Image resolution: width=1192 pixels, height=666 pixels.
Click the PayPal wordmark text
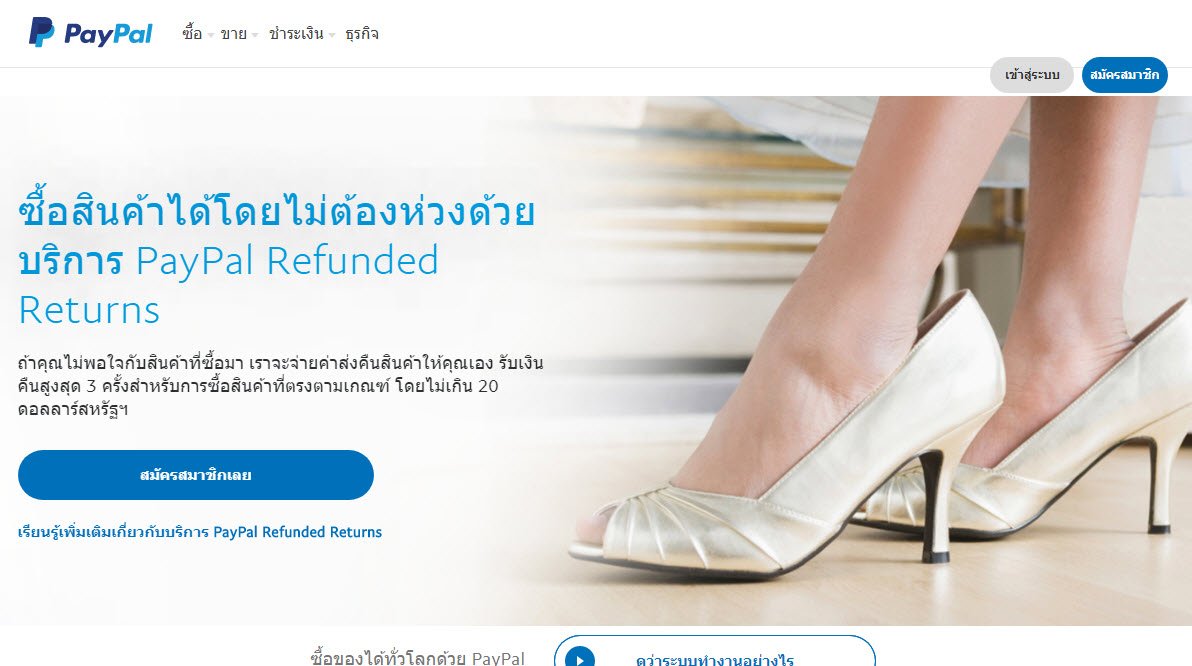108,34
